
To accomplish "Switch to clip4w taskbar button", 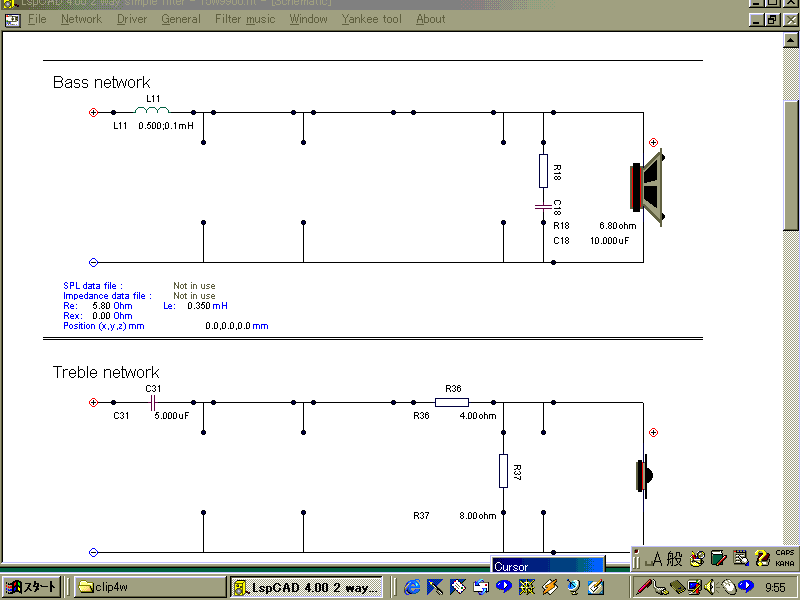I will 150,587.
